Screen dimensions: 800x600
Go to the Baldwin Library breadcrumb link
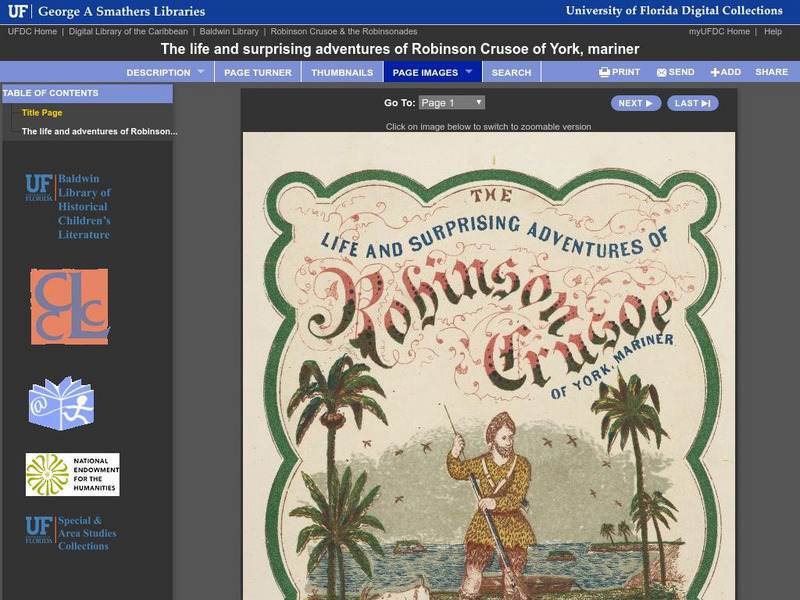tap(229, 32)
